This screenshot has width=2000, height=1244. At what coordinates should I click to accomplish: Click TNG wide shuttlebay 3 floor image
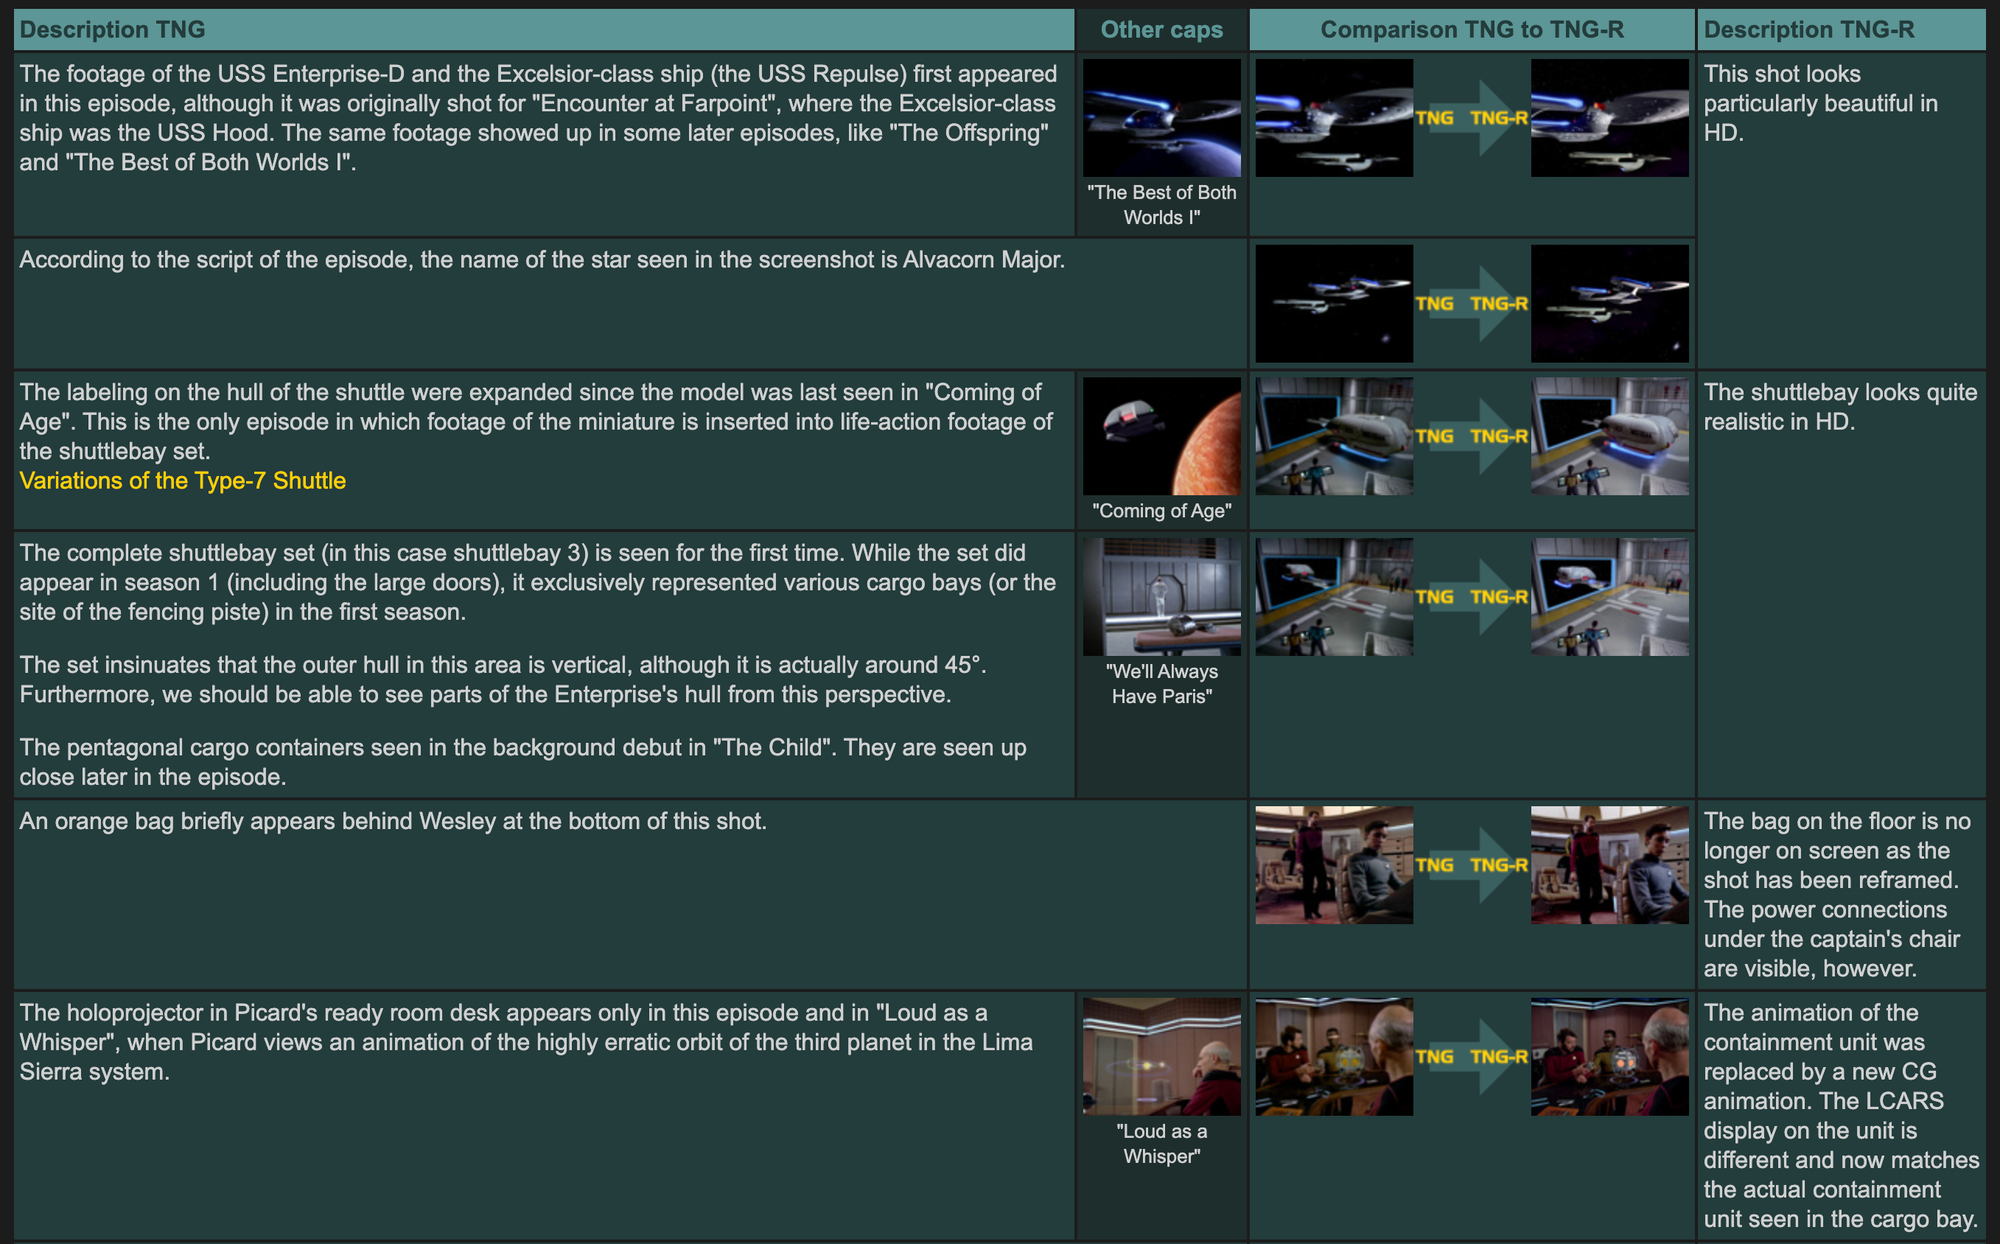click(1334, 597)
